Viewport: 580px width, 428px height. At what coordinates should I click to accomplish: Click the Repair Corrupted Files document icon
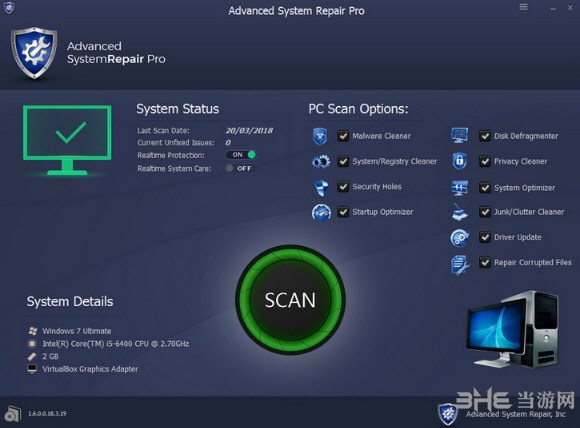(460, 264)
